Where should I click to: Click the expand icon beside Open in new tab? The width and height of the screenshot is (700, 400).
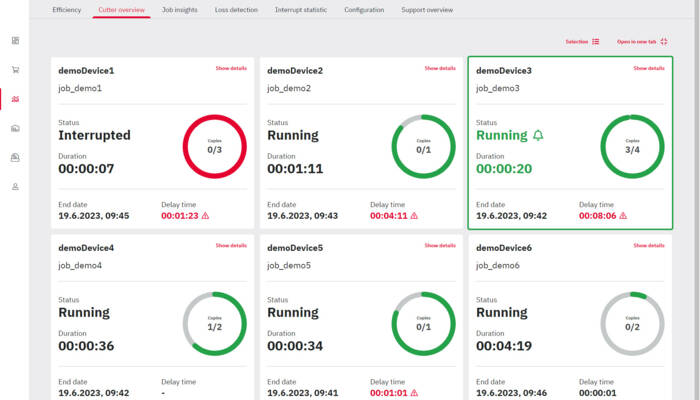[664, 42]
